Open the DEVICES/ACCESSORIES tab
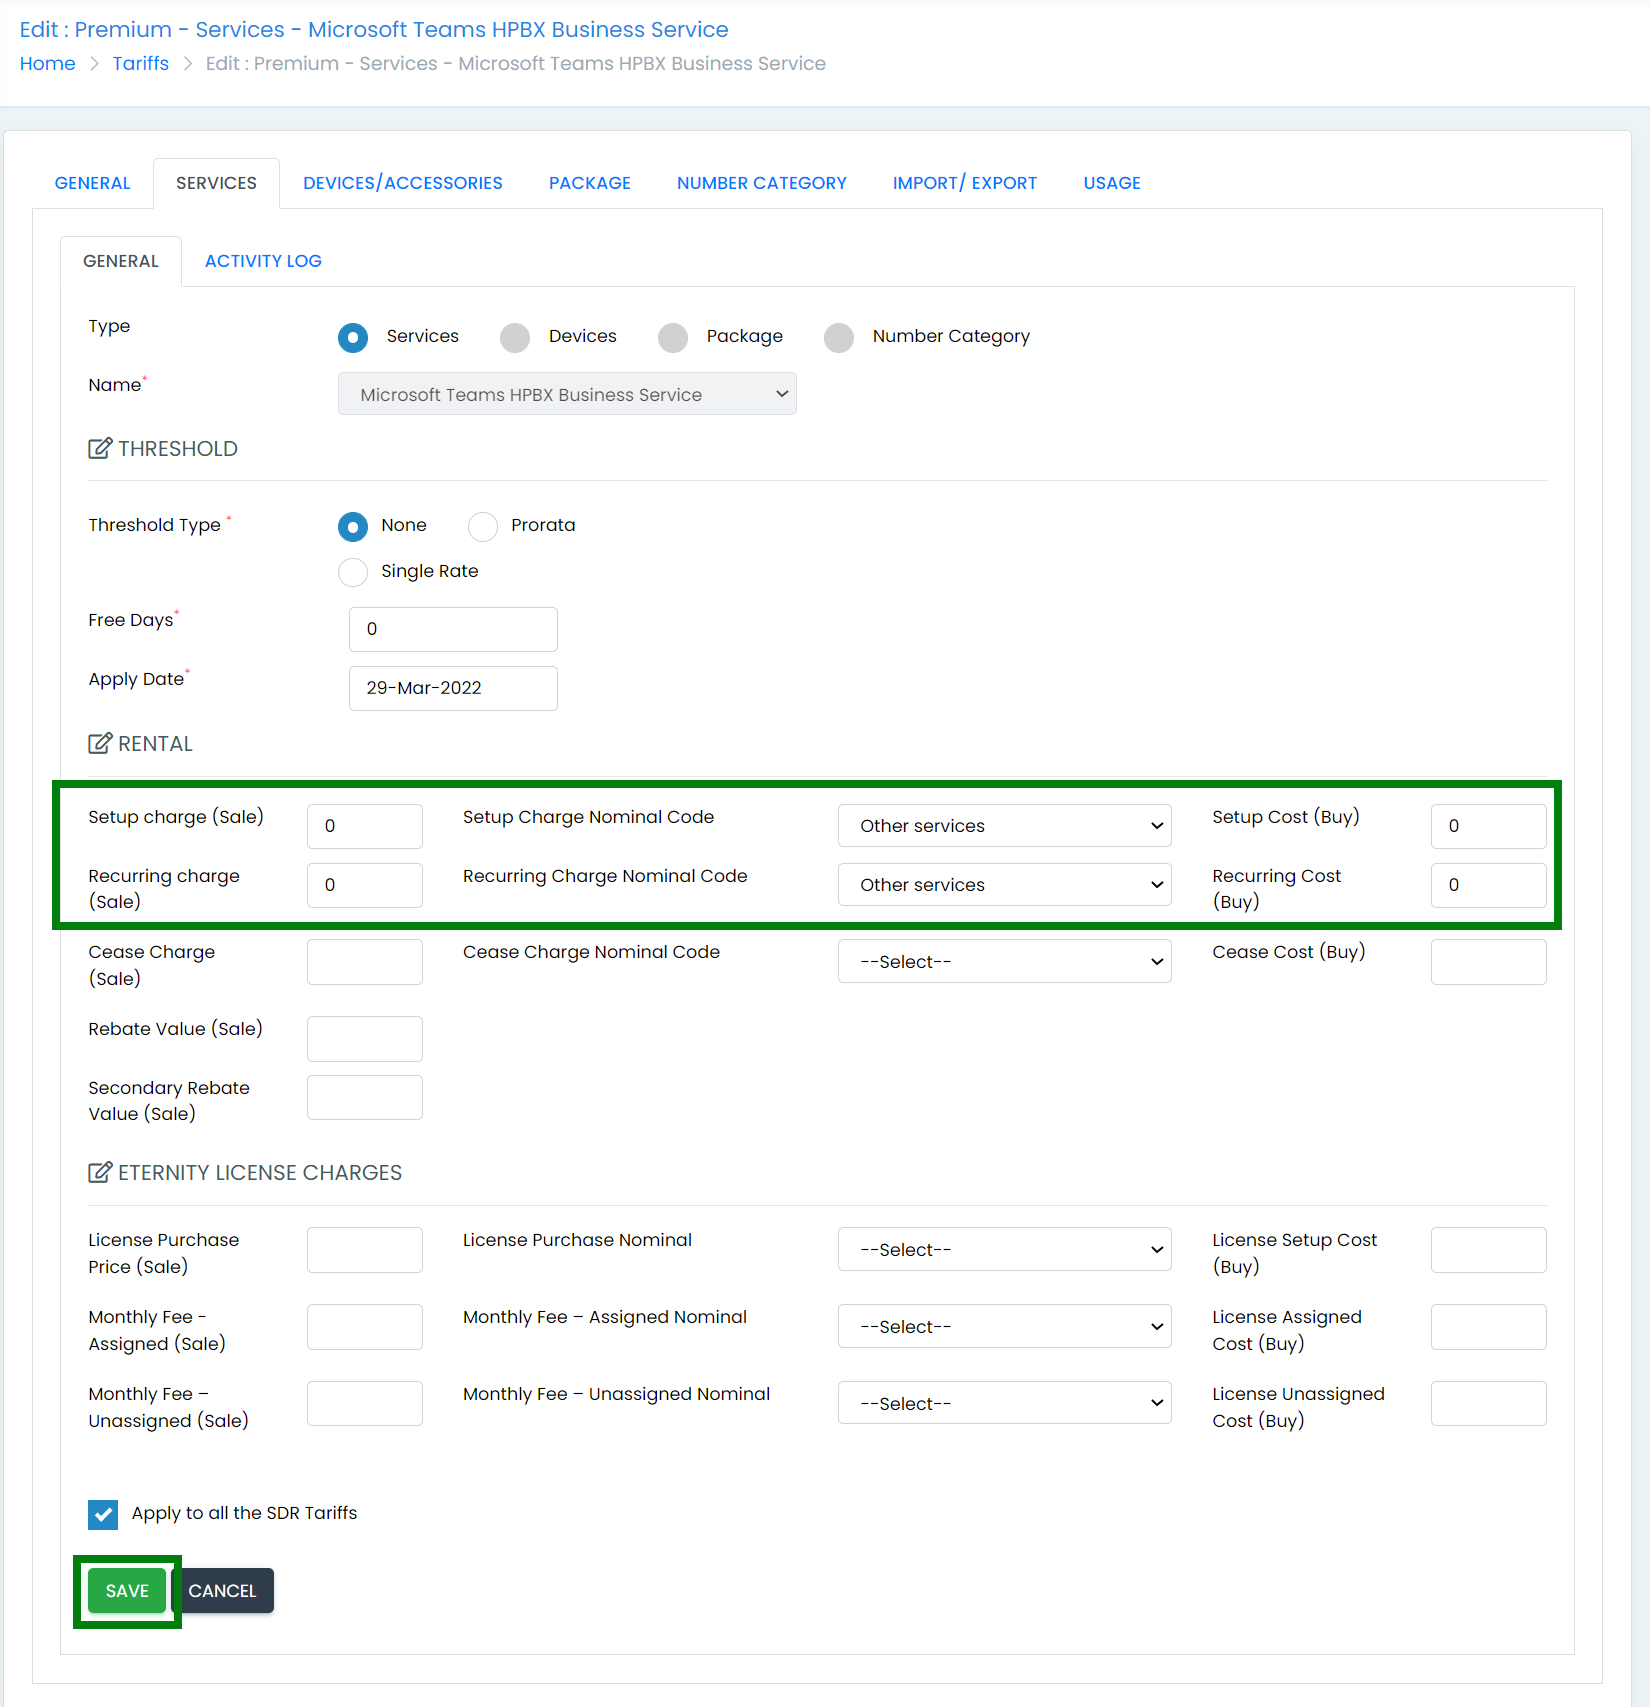Viewport: 1650px width, 1707px height. [x=403, y=183]
